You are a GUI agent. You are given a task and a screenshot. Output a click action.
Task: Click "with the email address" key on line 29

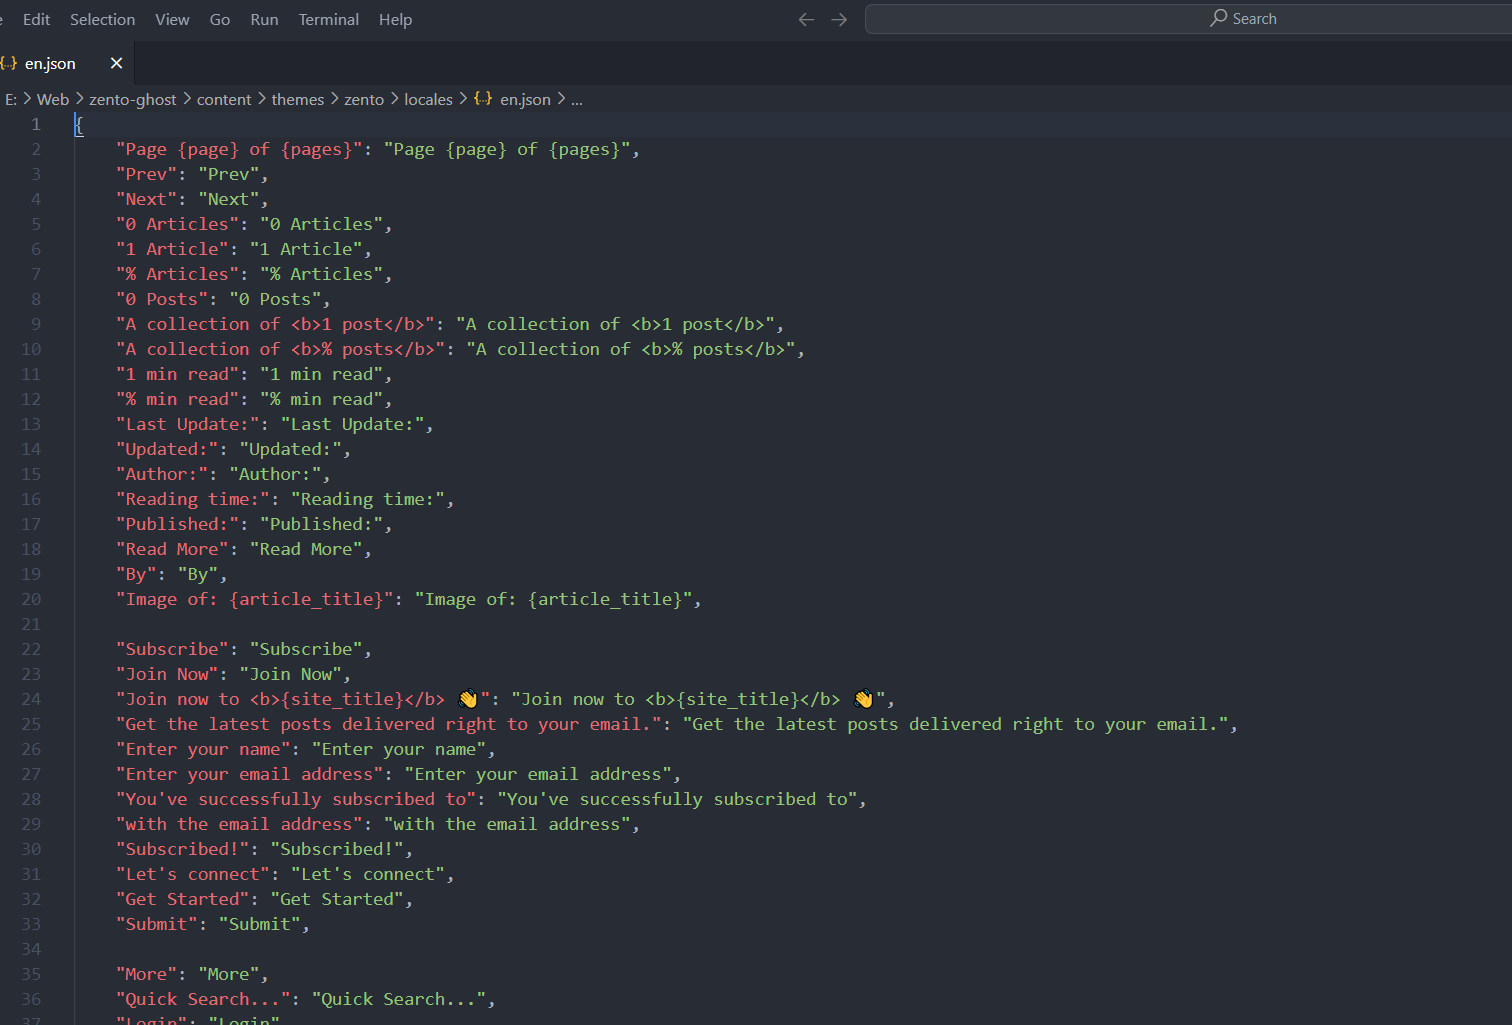pos(239,824)
